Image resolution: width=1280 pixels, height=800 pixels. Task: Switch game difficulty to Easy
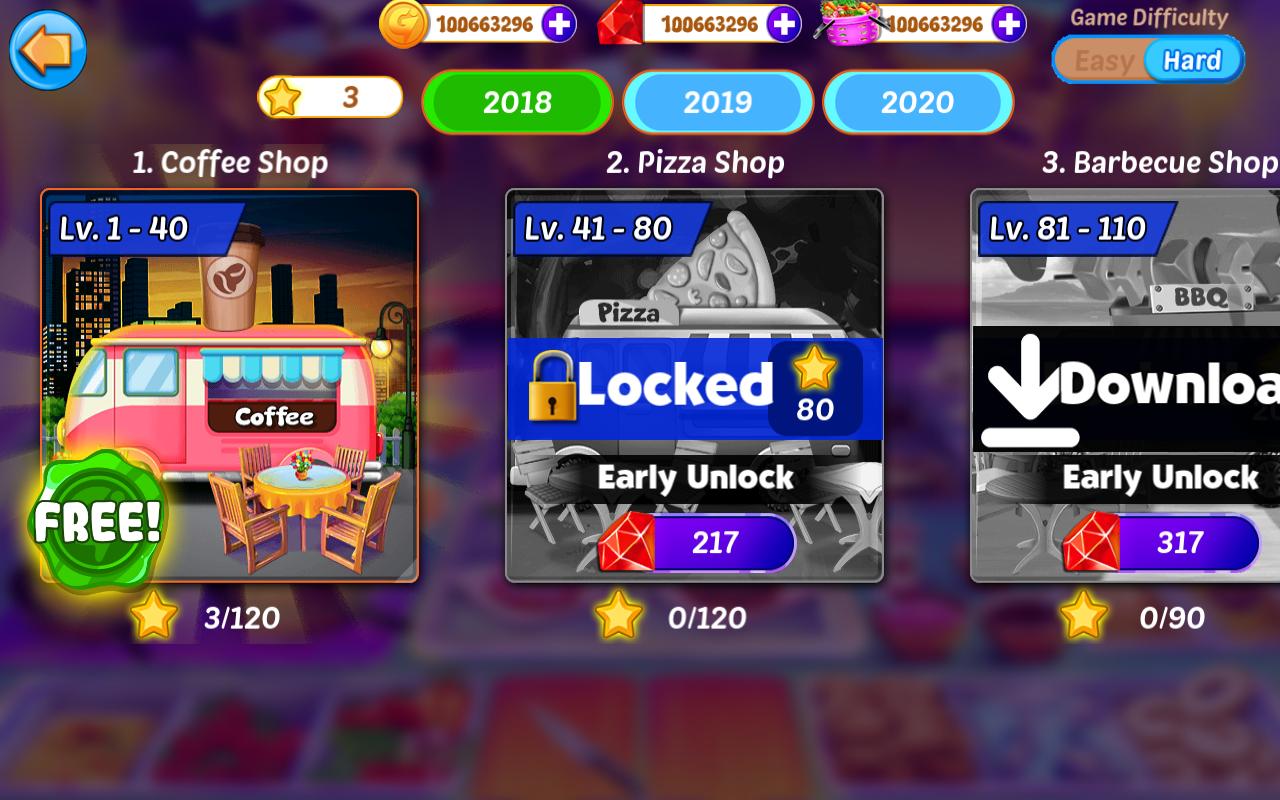tap(1104, 60)
